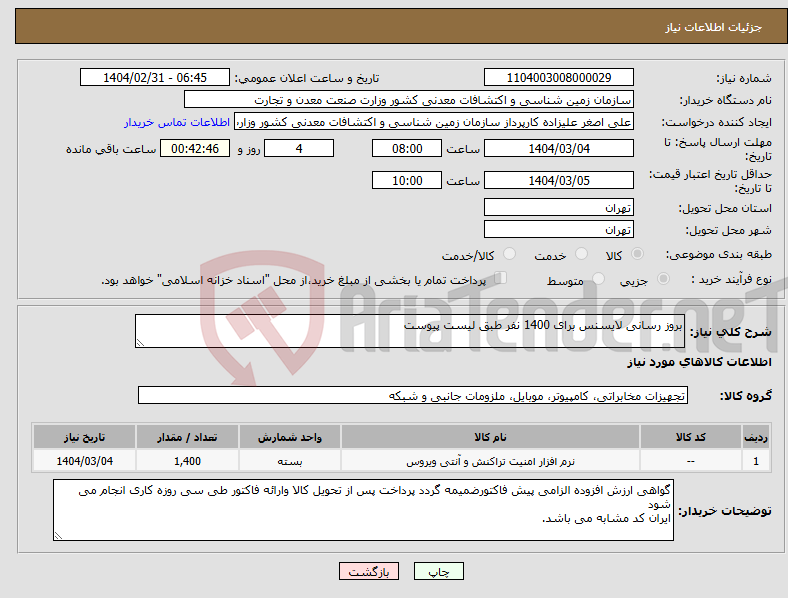Click the price validity date 1404/03/05 field
The width and height of the screenshot is (788, 598).
tap(558, 180)
